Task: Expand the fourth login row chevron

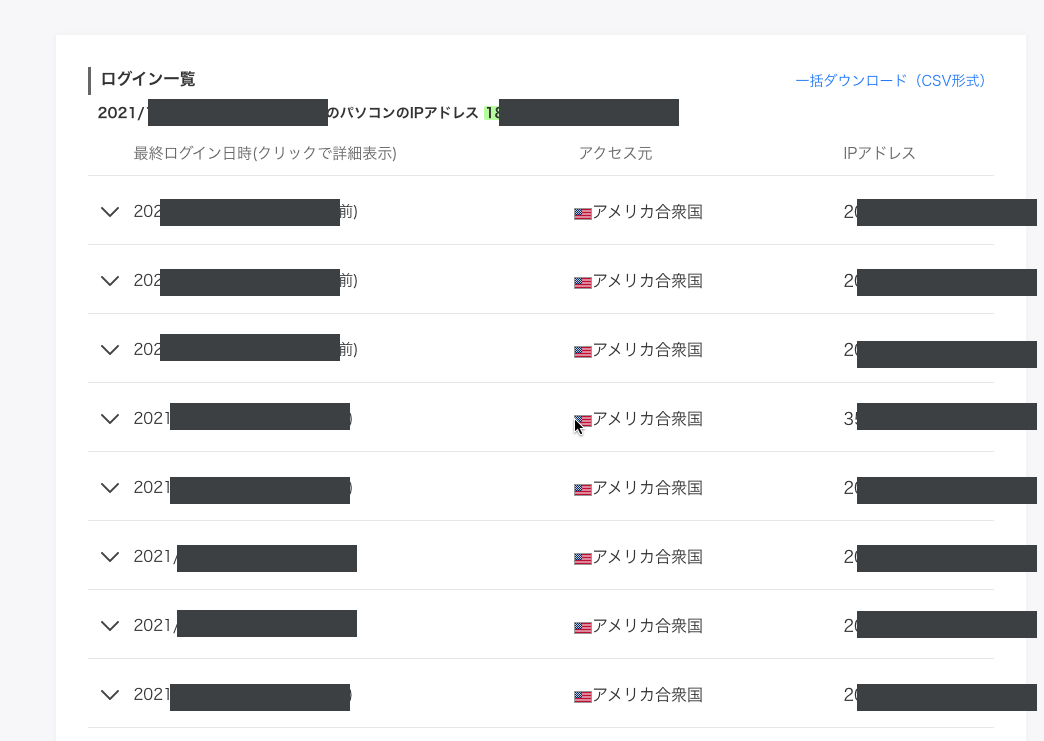Action: [x=110, y=419]
